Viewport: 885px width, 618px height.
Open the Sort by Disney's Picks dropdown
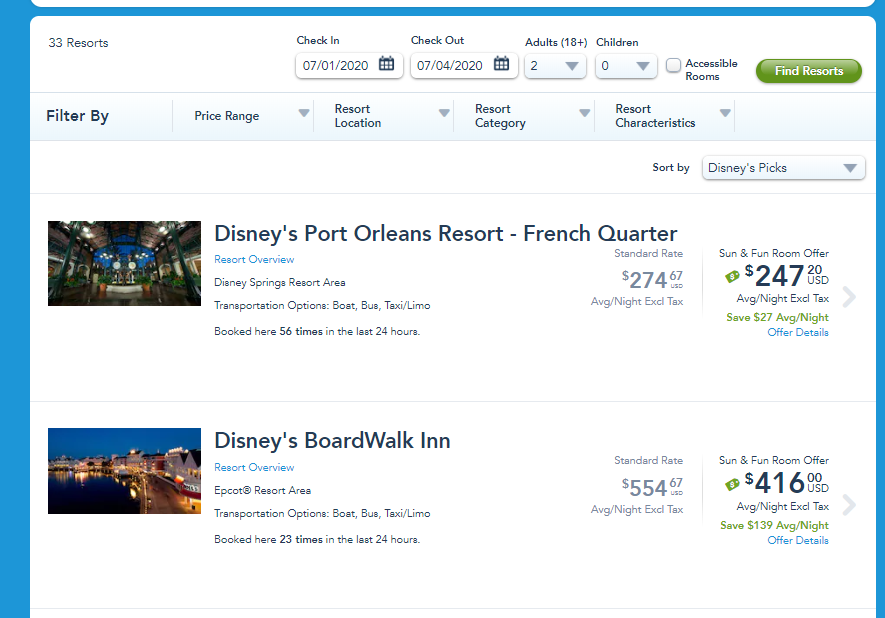pos(783,168)
